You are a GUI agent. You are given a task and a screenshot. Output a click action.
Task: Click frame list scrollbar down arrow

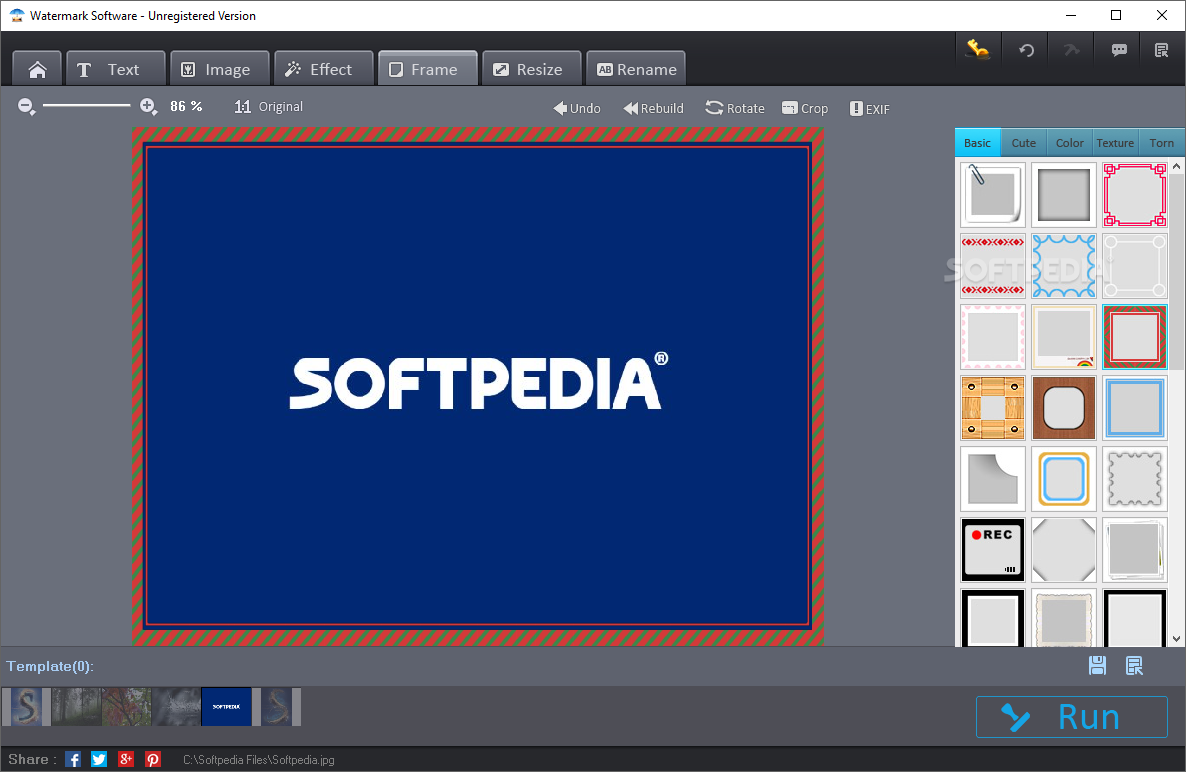[x=1176, y=639]
